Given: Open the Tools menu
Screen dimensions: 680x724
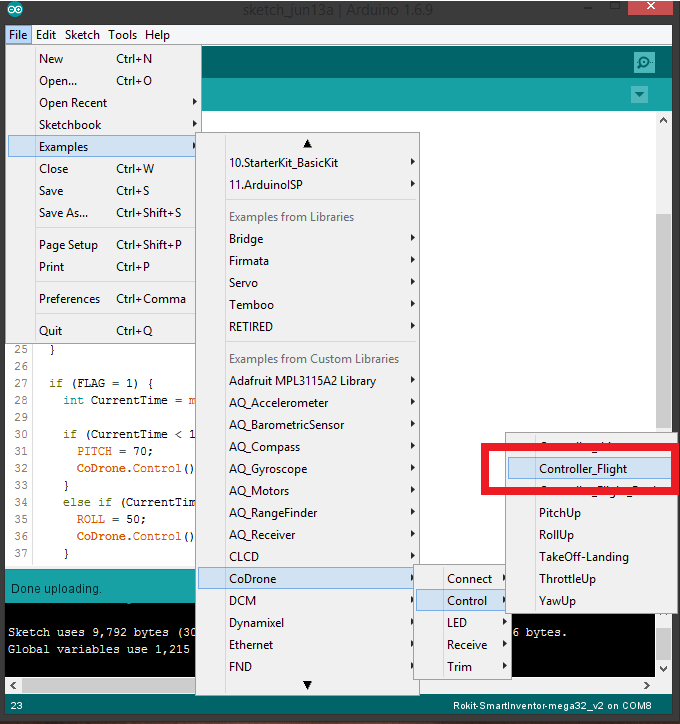Looking at the screenshot, I should [x=123, y=35].
